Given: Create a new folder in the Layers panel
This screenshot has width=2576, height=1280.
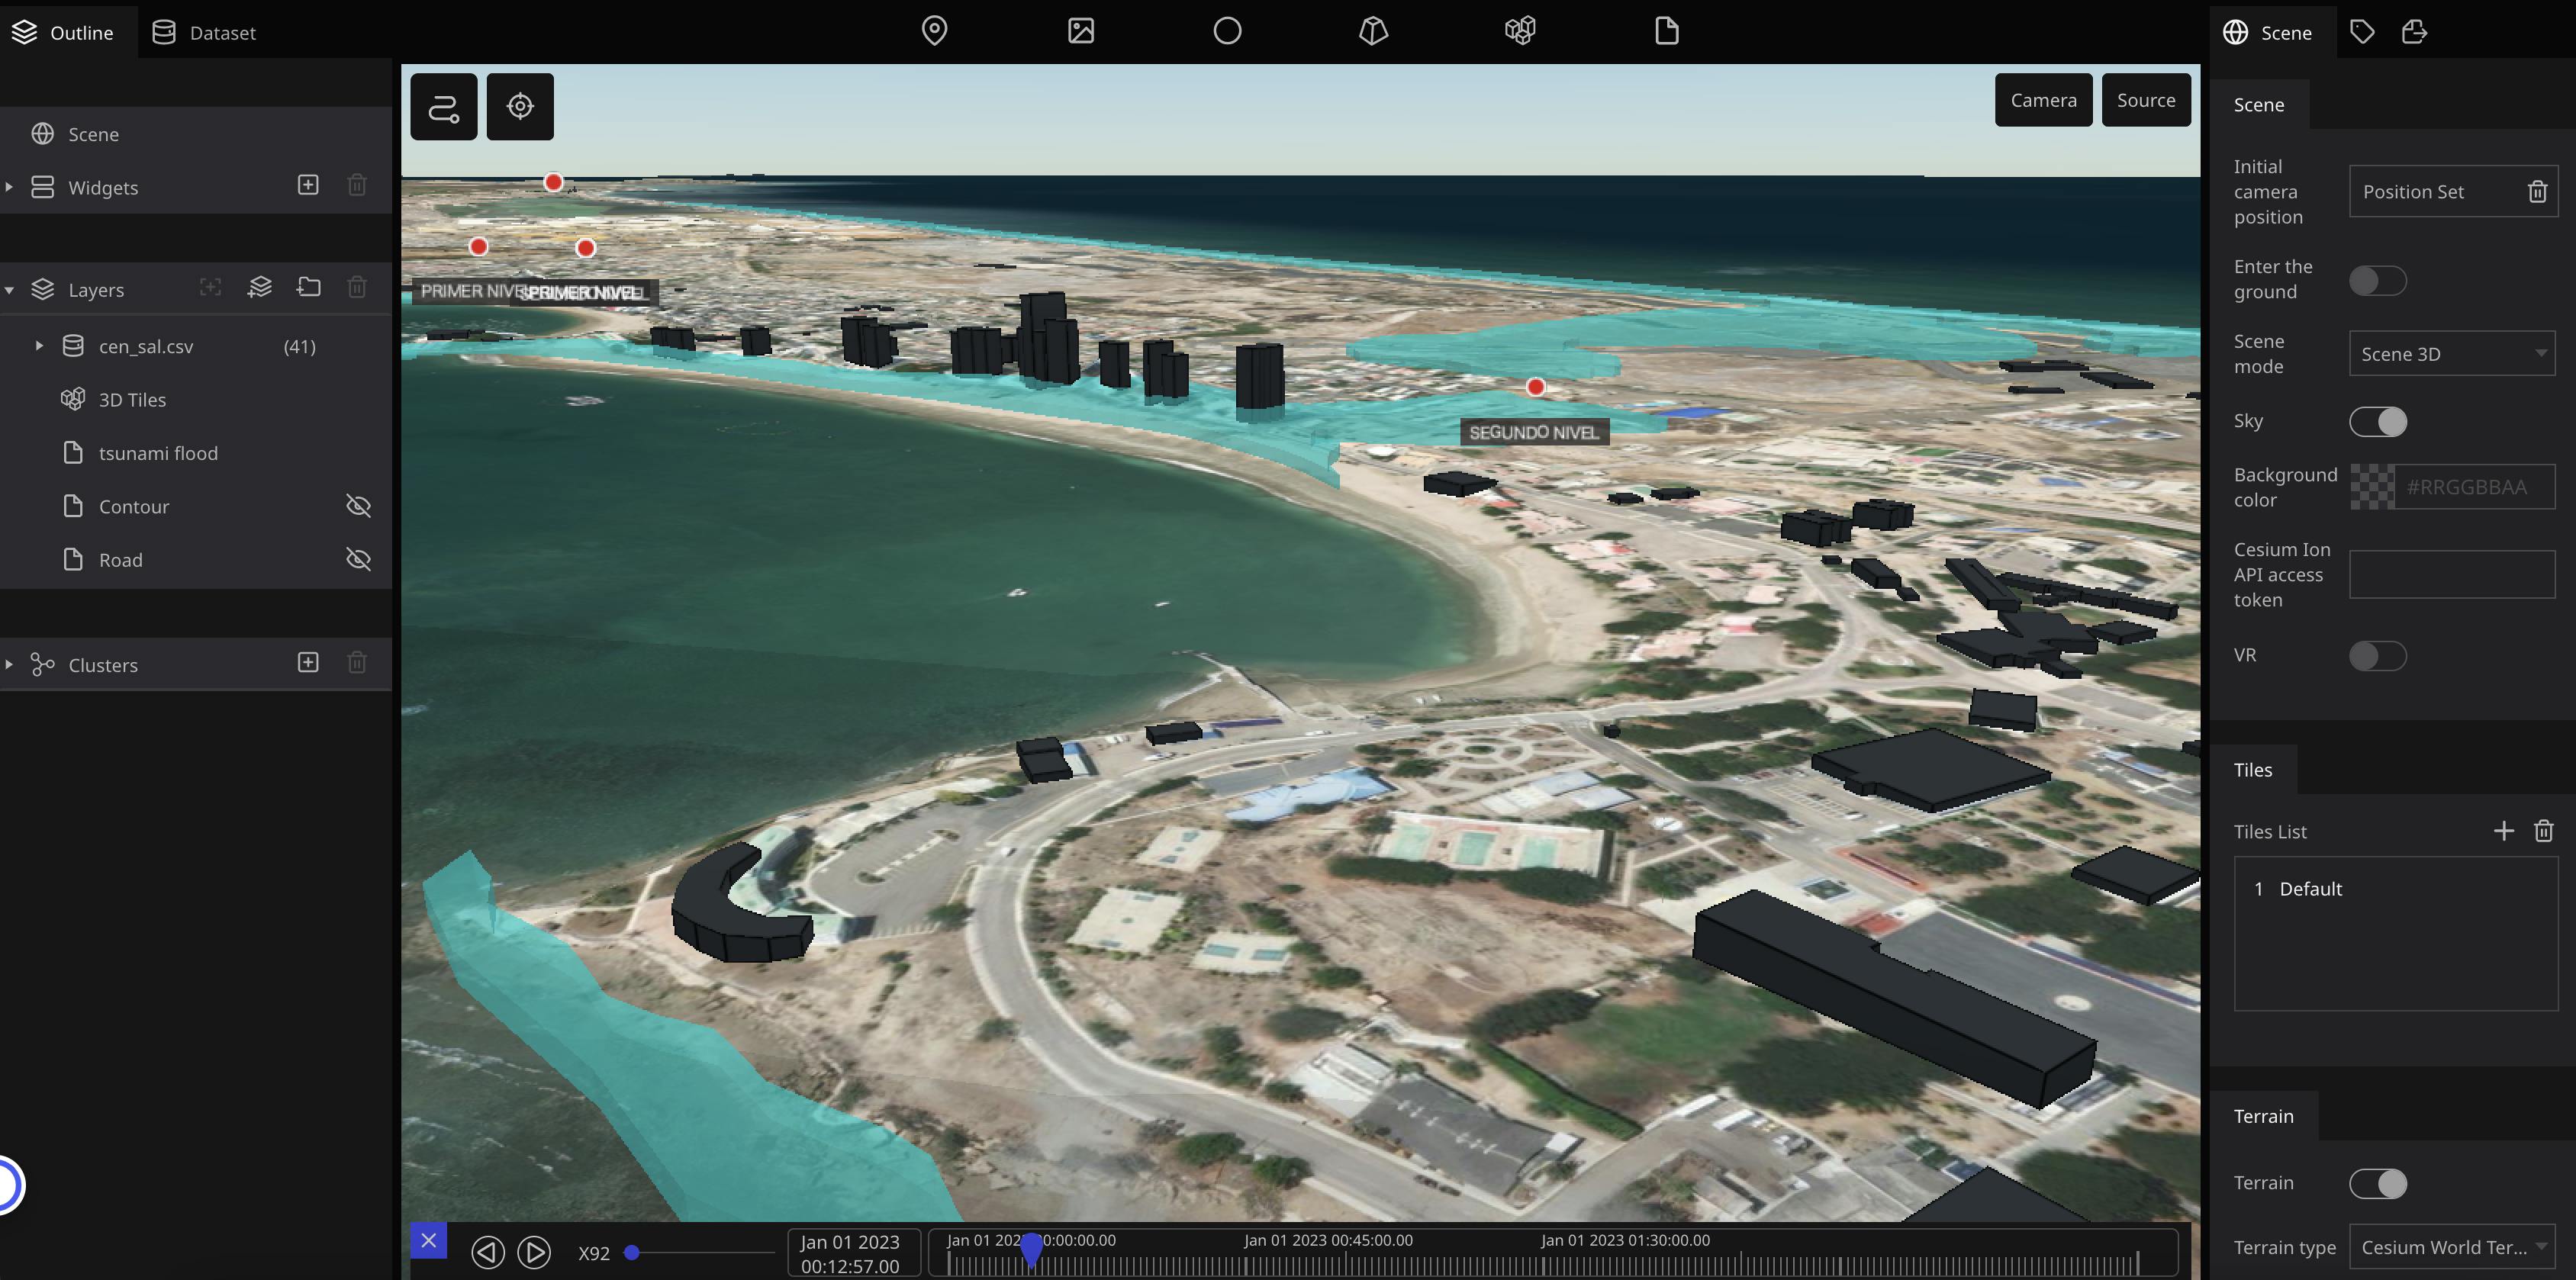Looking at the screenshot, I should coord(308,287).
